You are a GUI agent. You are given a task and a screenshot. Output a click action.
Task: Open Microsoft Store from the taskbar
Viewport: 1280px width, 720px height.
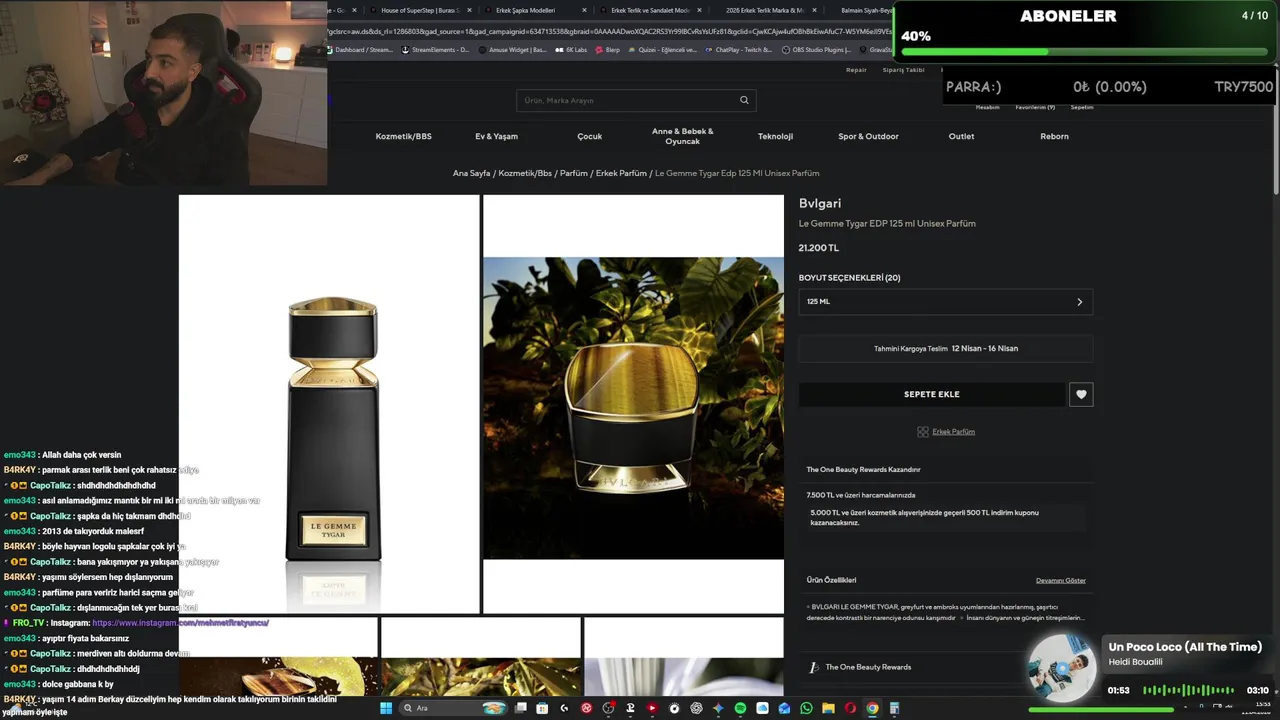542,708
